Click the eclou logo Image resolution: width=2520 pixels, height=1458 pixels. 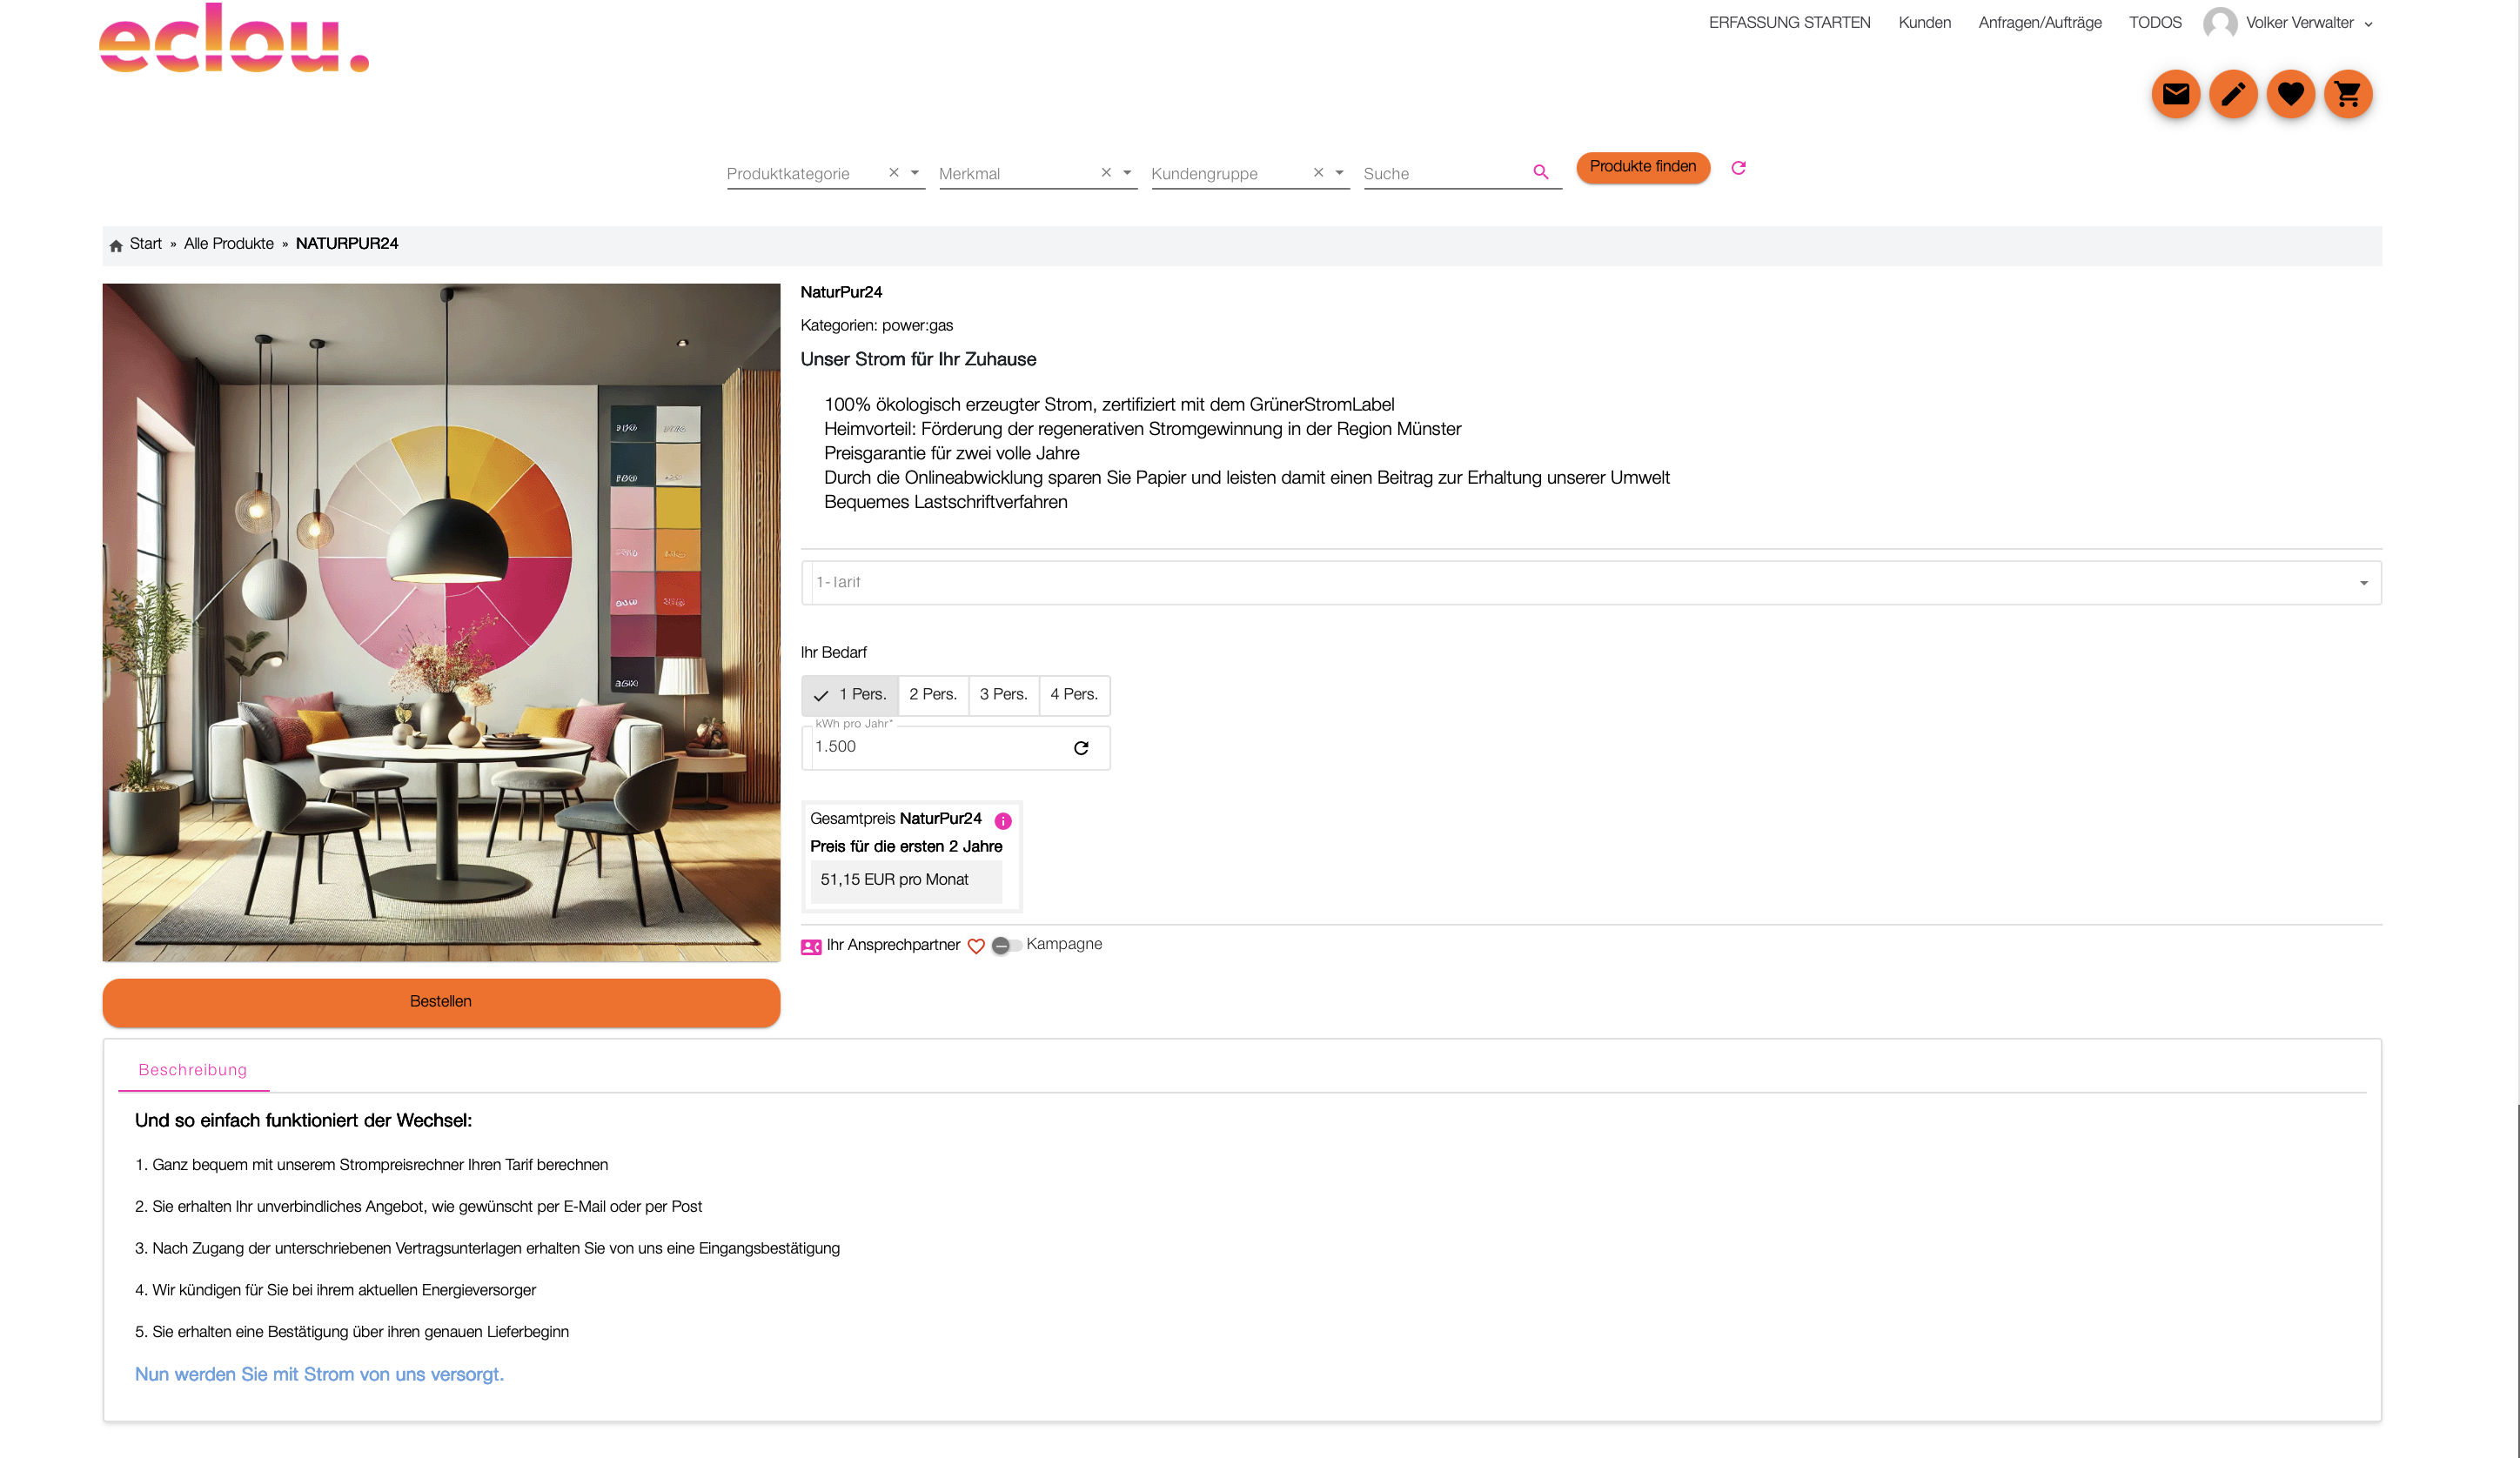click(x=234, y=38)
